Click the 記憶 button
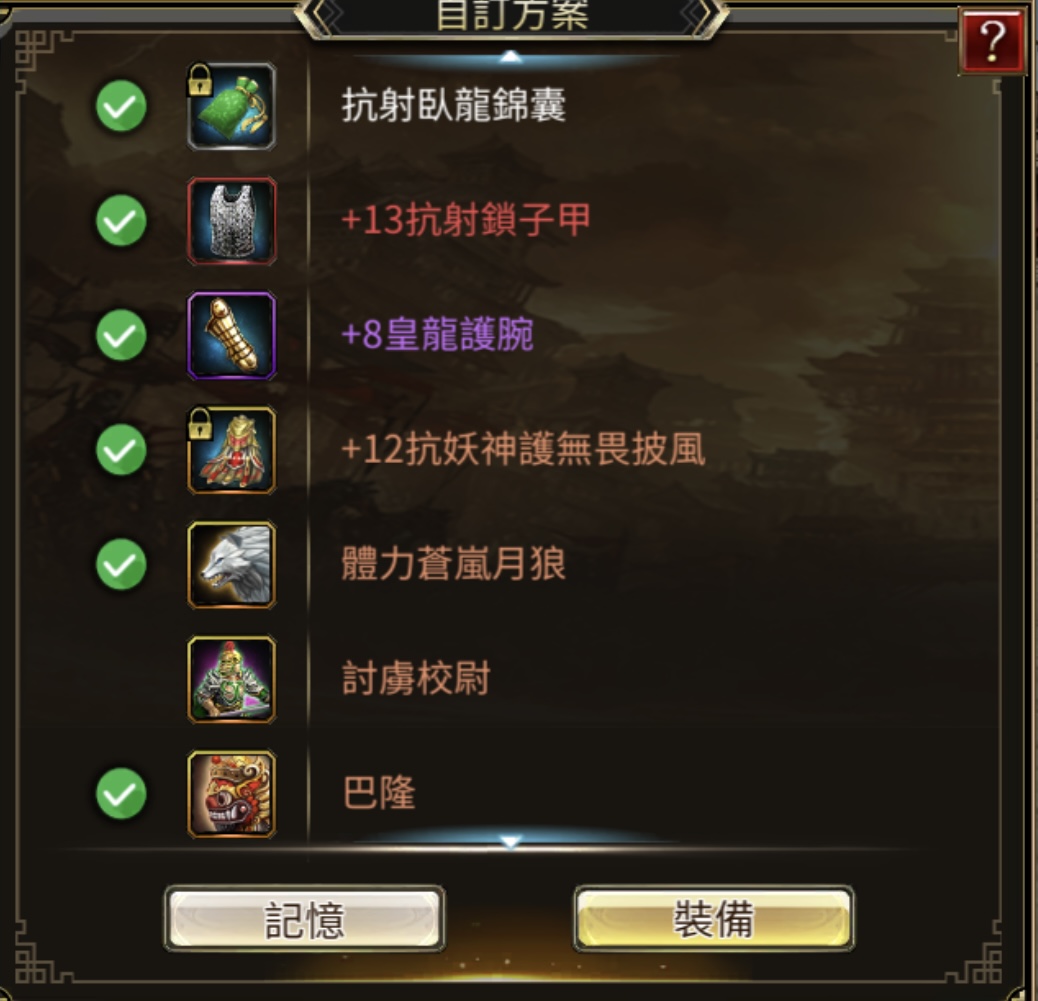 pyautogui.click(x=305, y=919)
